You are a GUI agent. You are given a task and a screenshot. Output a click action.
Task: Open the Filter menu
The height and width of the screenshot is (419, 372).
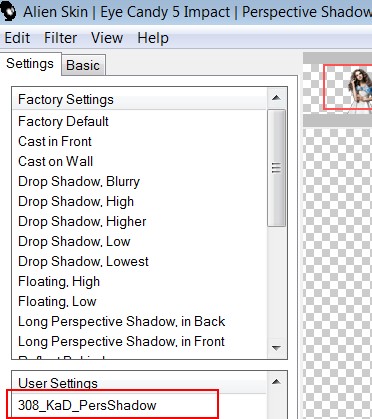[x=60, y=38]
